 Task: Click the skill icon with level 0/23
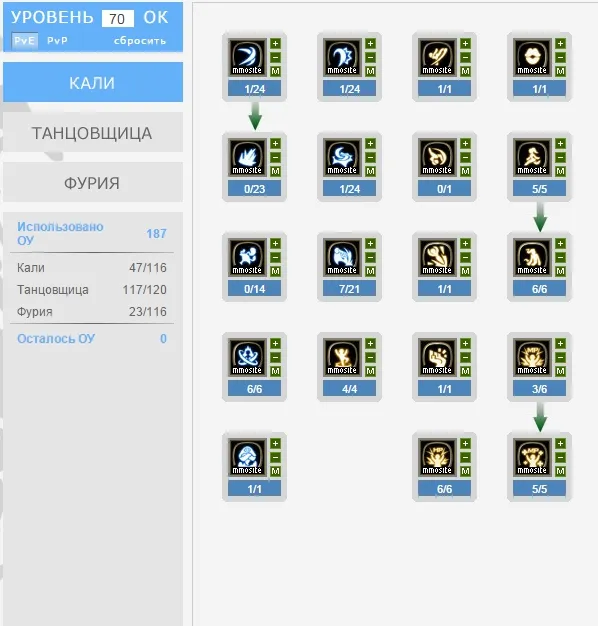(x=247, y=157)
